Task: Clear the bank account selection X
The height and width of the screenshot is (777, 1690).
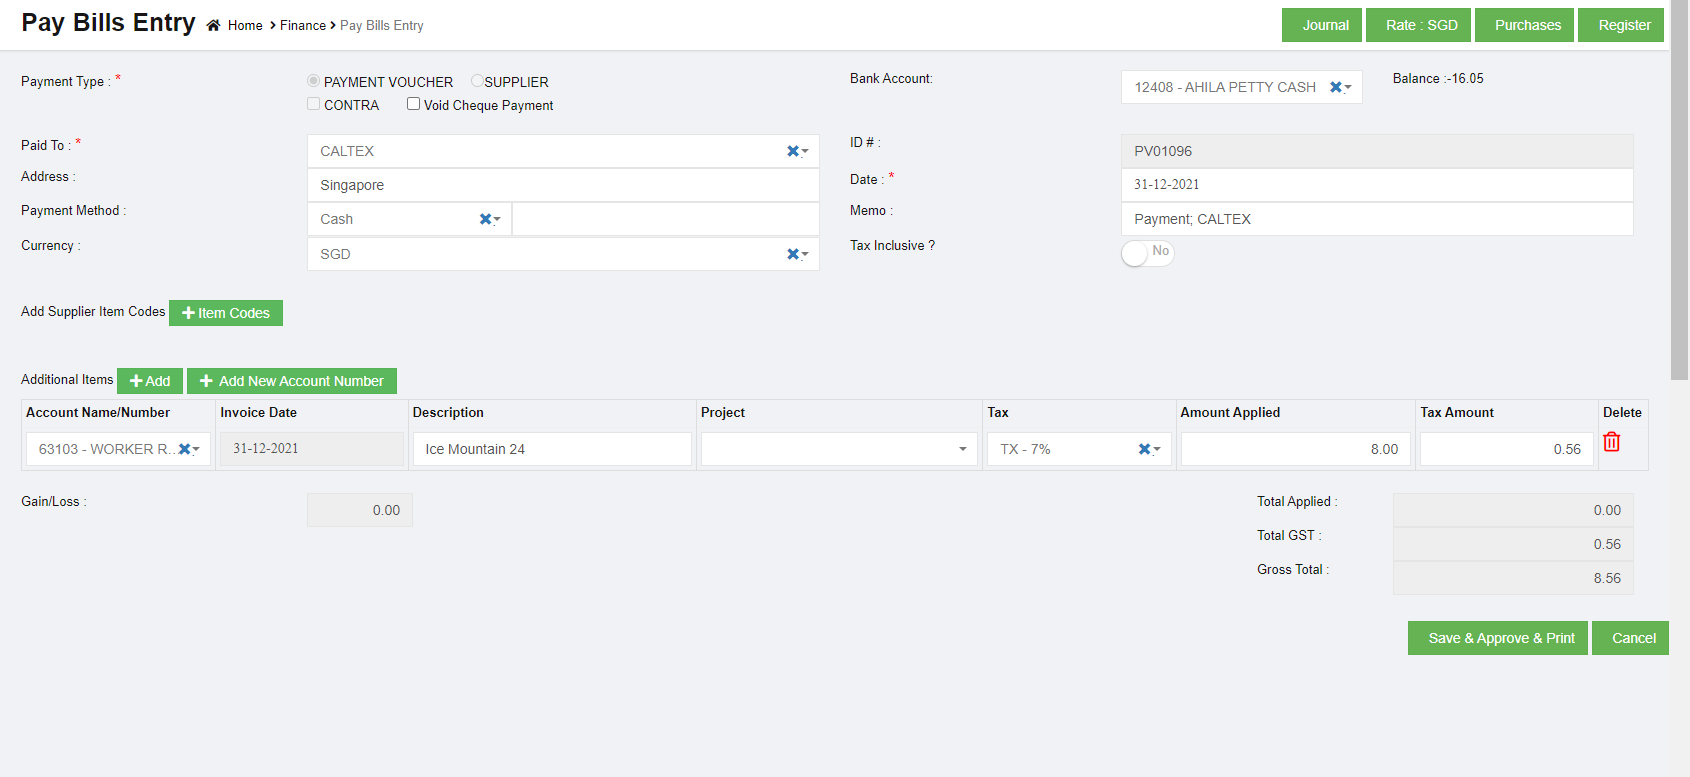Action: pos(1335,87)
